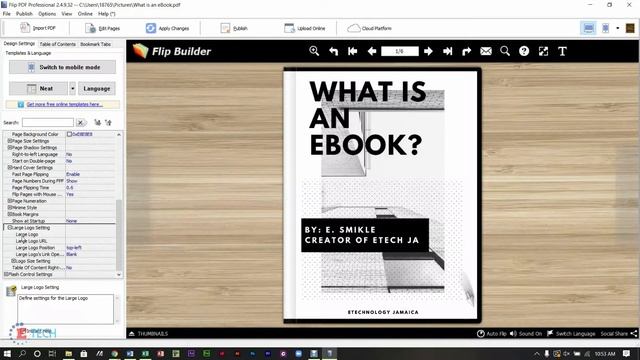The height and width of the screenshot is (360, 640).
Task: Expand Page Size Settings node
Action: (x=9, y=141)
